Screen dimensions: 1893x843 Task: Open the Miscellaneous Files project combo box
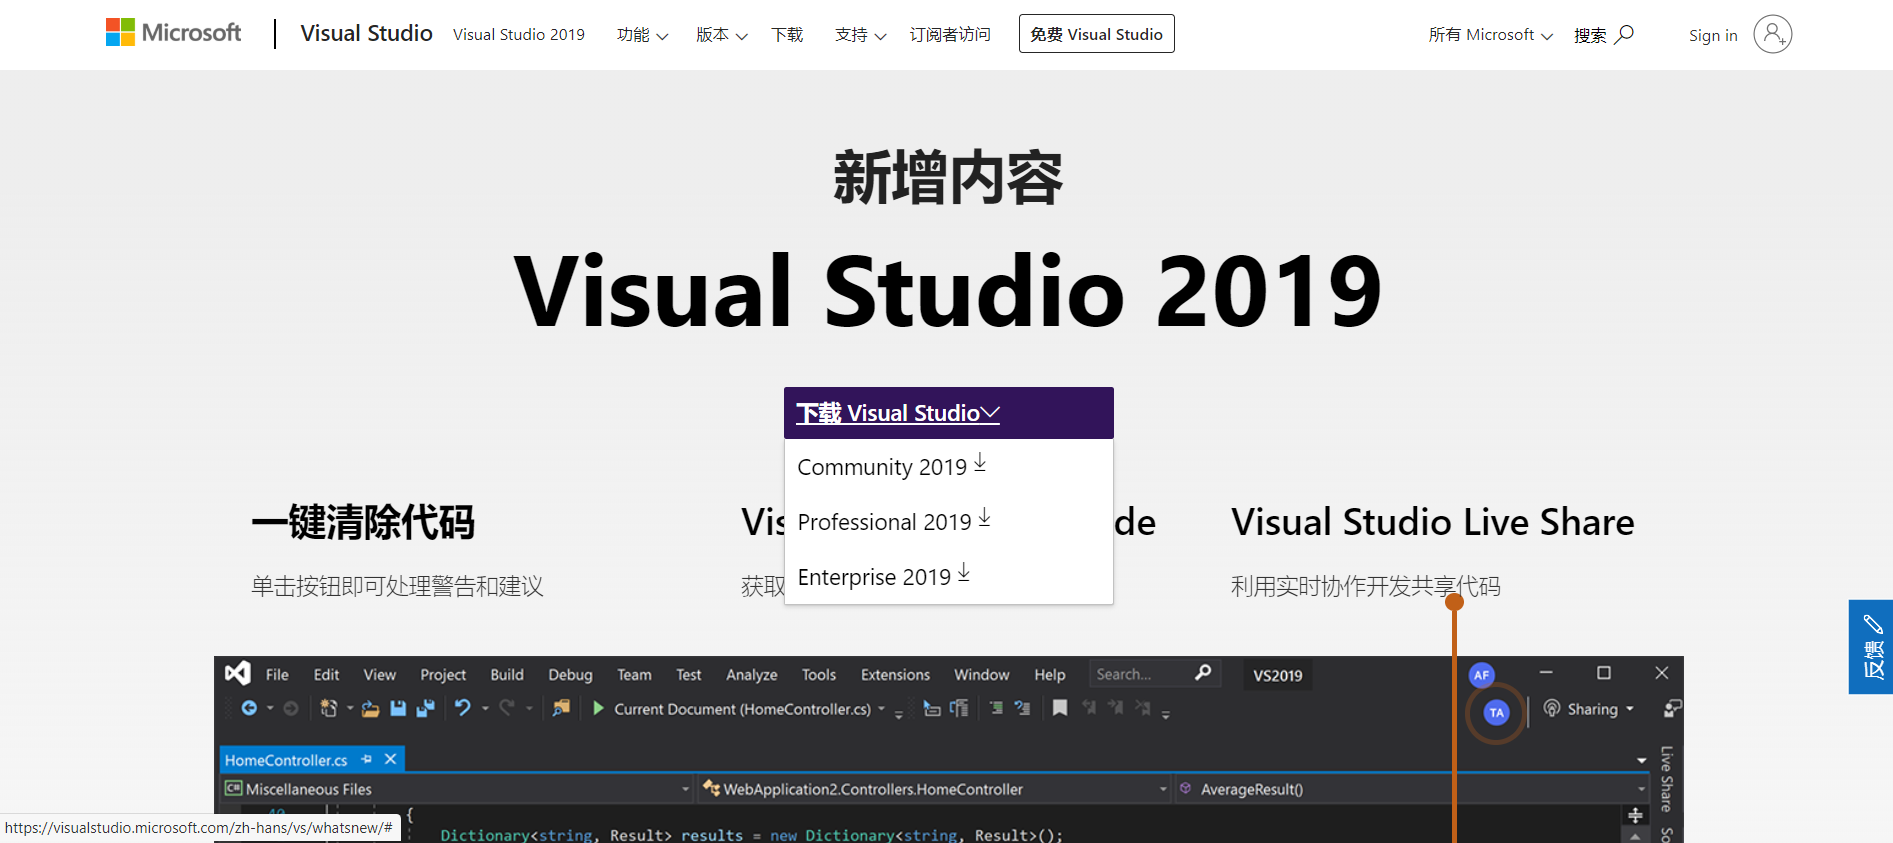point(458,789)
